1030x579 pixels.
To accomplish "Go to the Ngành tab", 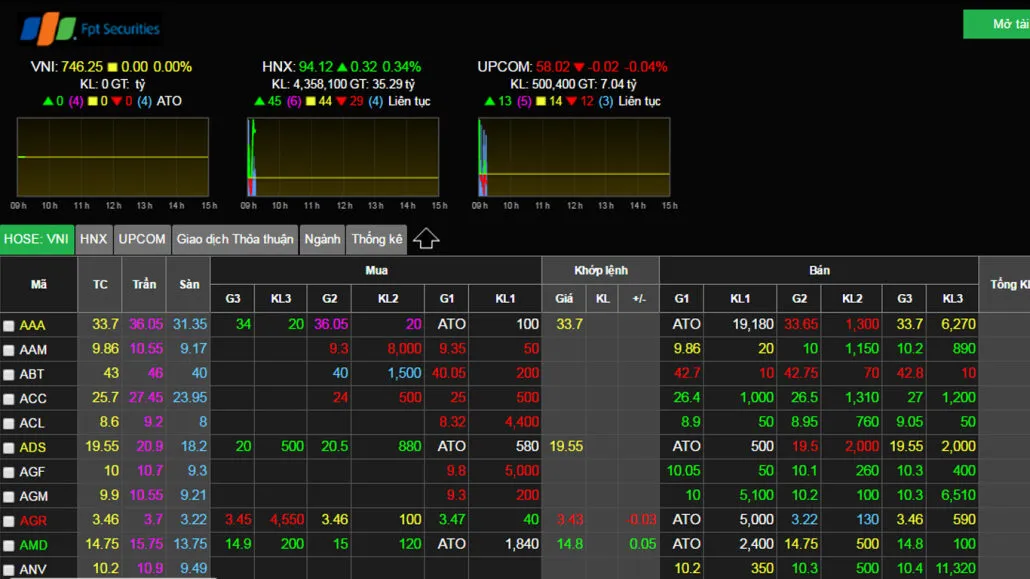I will (322, 239).
